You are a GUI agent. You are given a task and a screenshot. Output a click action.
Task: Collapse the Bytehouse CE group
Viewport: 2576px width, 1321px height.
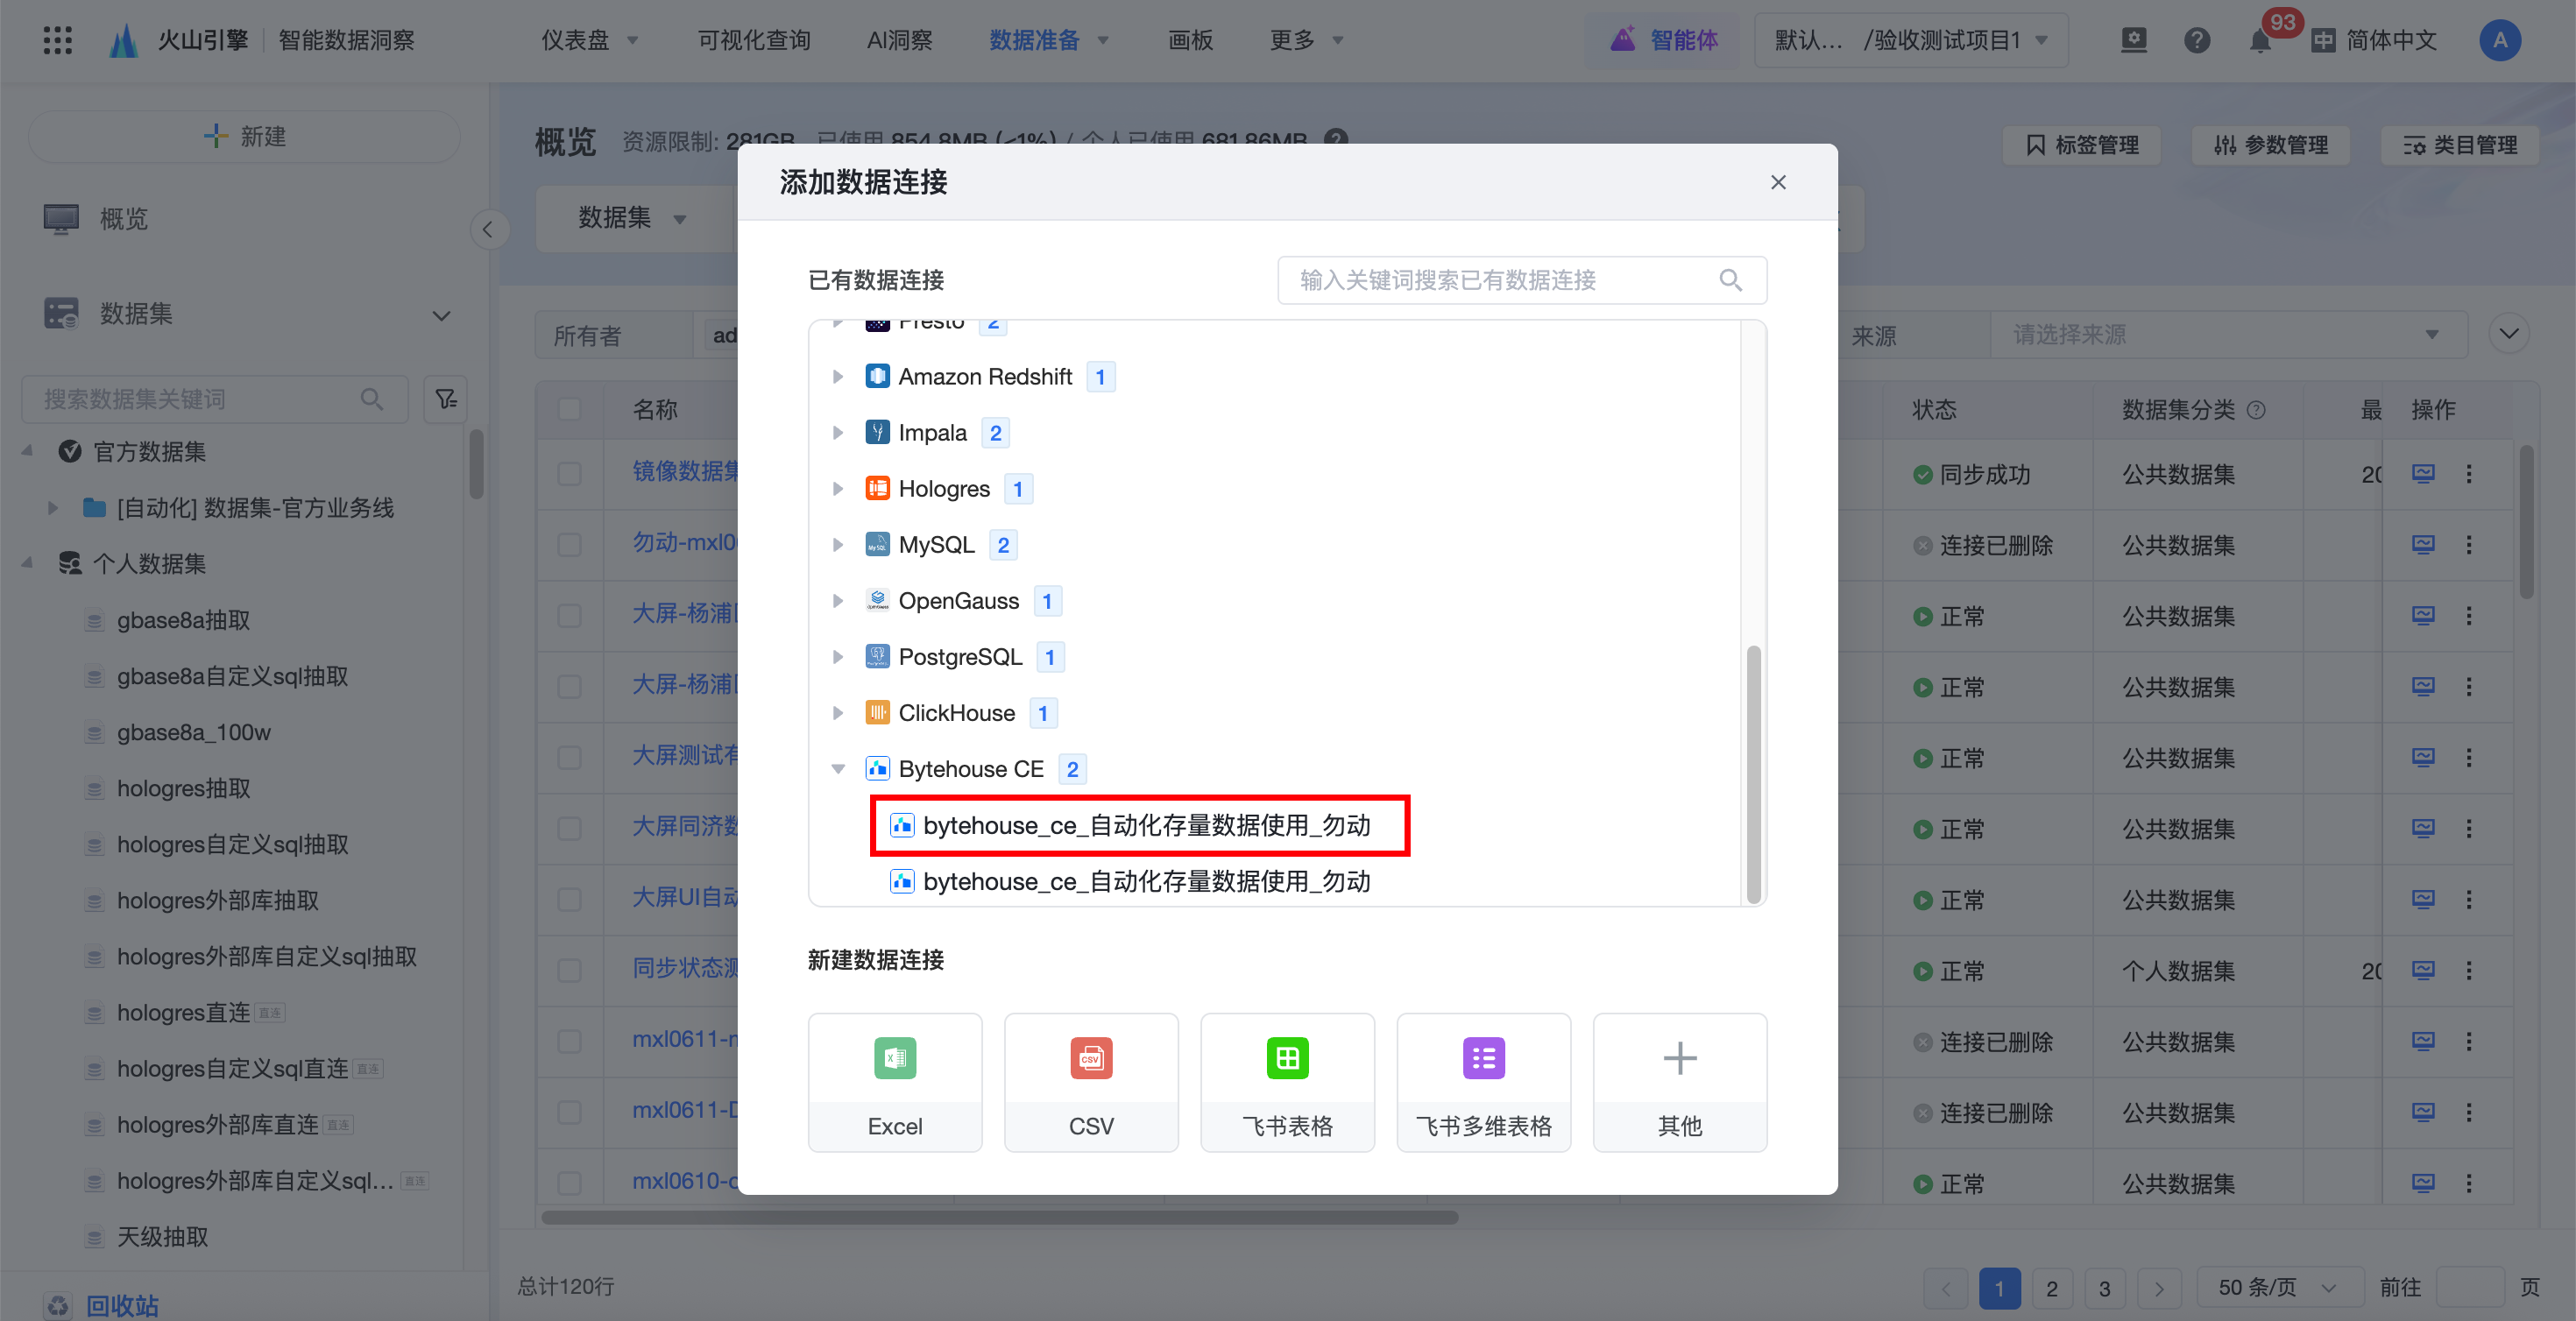[838, 769]
